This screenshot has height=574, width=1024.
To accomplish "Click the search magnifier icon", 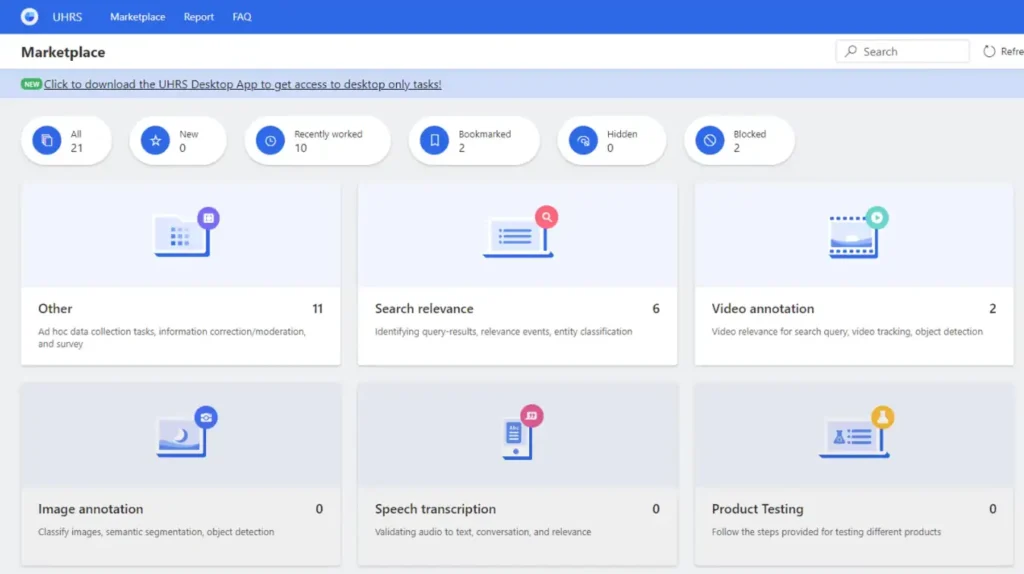I will [850, 51].
